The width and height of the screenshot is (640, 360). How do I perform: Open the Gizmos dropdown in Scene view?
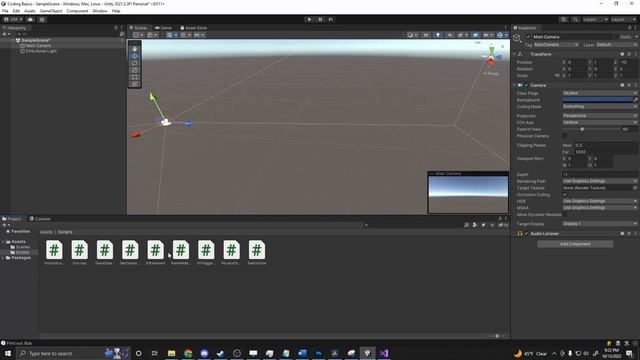pos(502,35)
